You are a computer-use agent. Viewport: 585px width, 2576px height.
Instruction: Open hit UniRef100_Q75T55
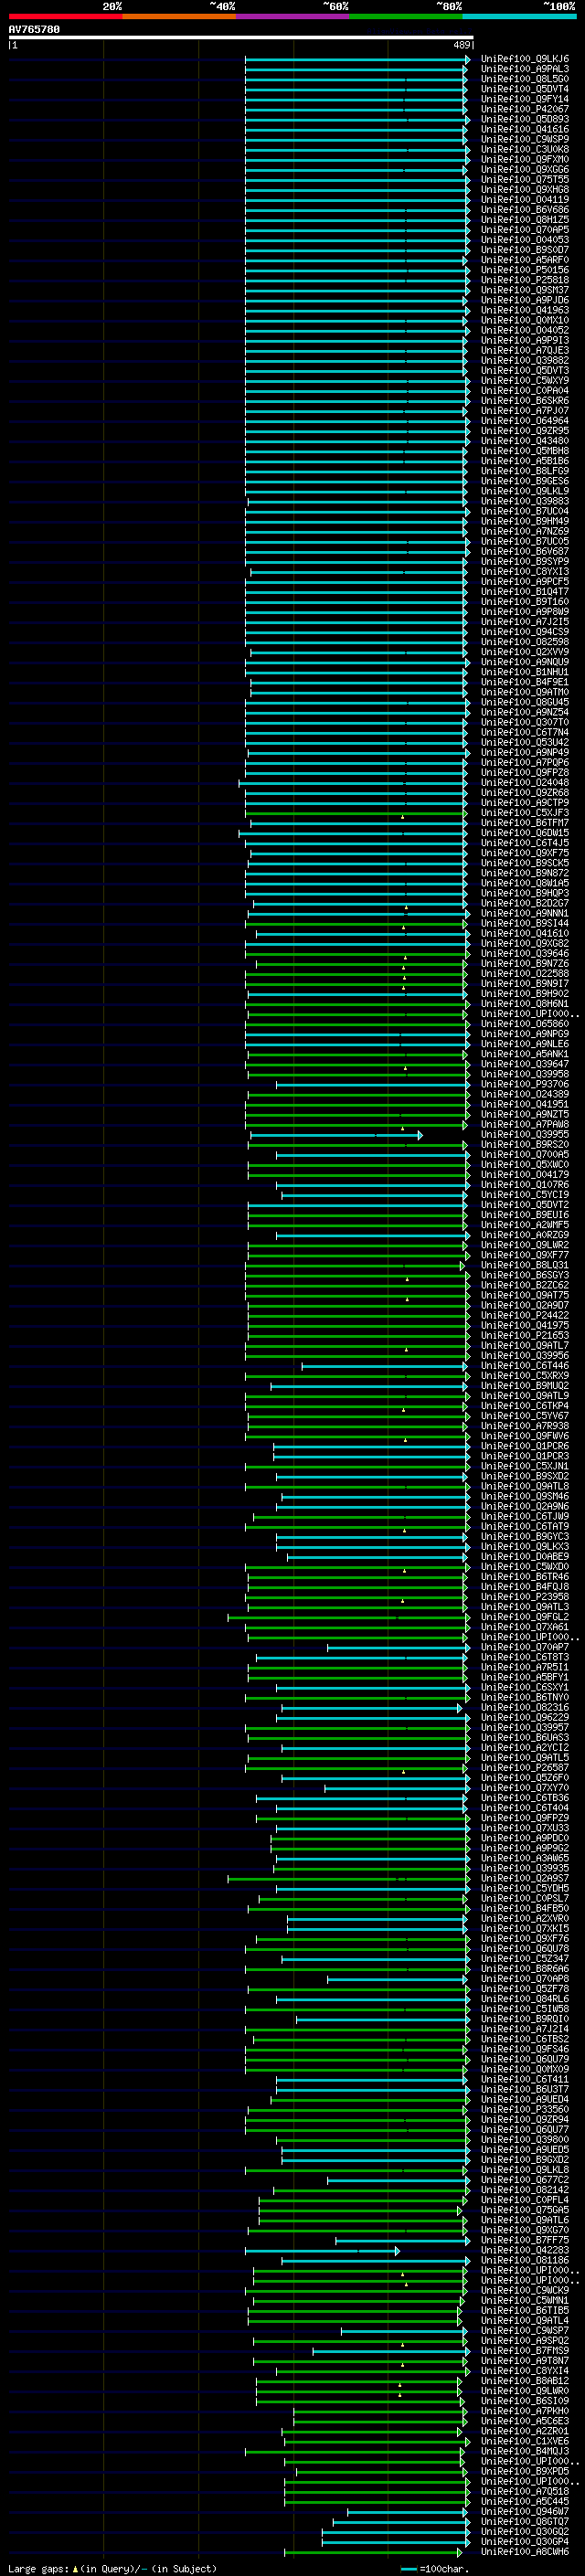(x=525, y=180)
